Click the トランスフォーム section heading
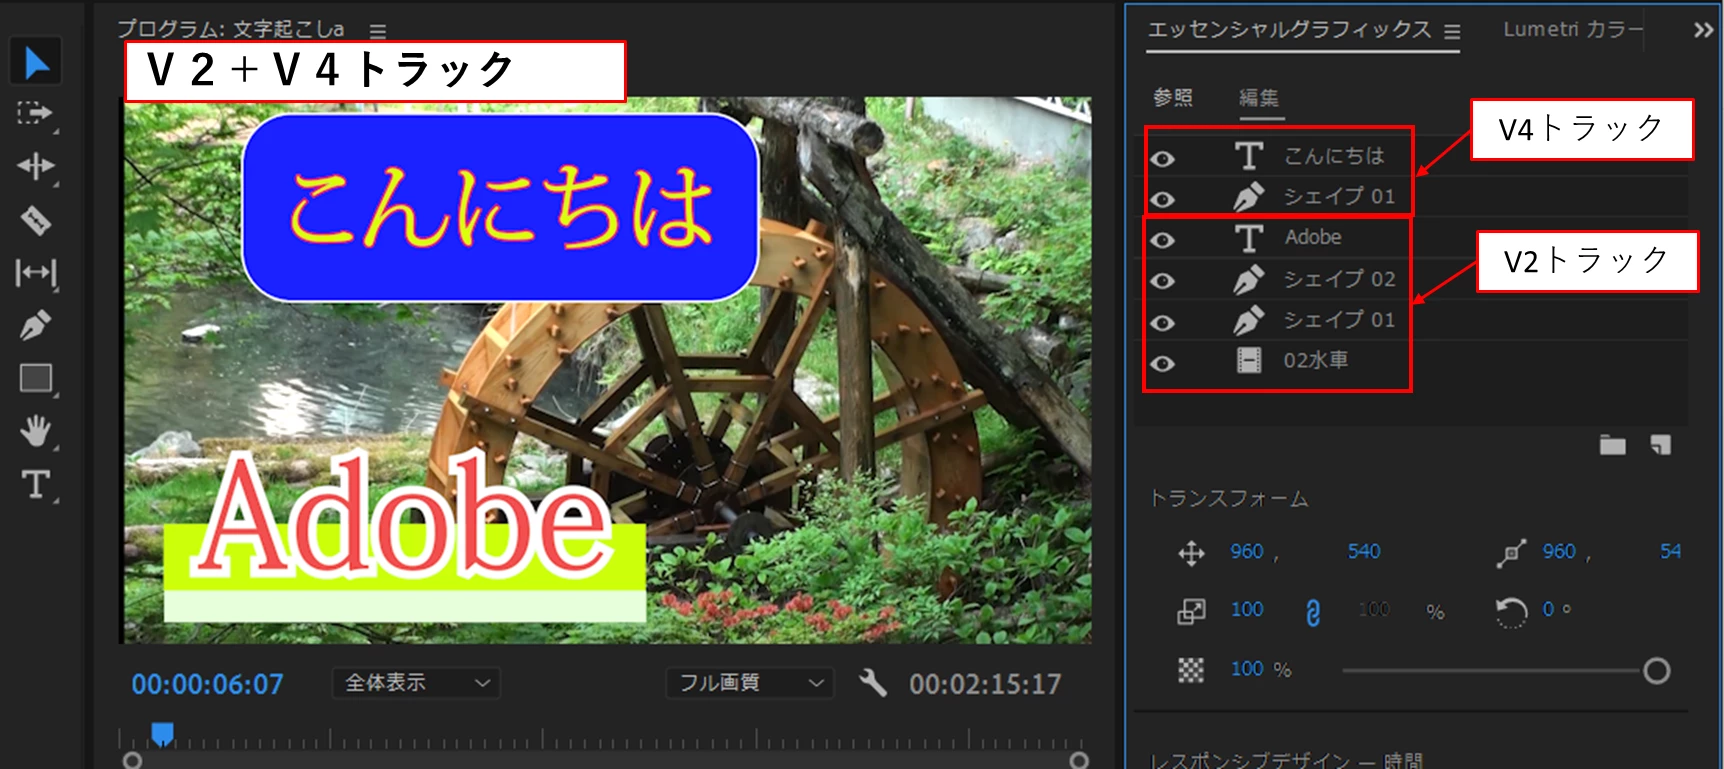Screen dimensions: 1724x769 point(1229,498)
